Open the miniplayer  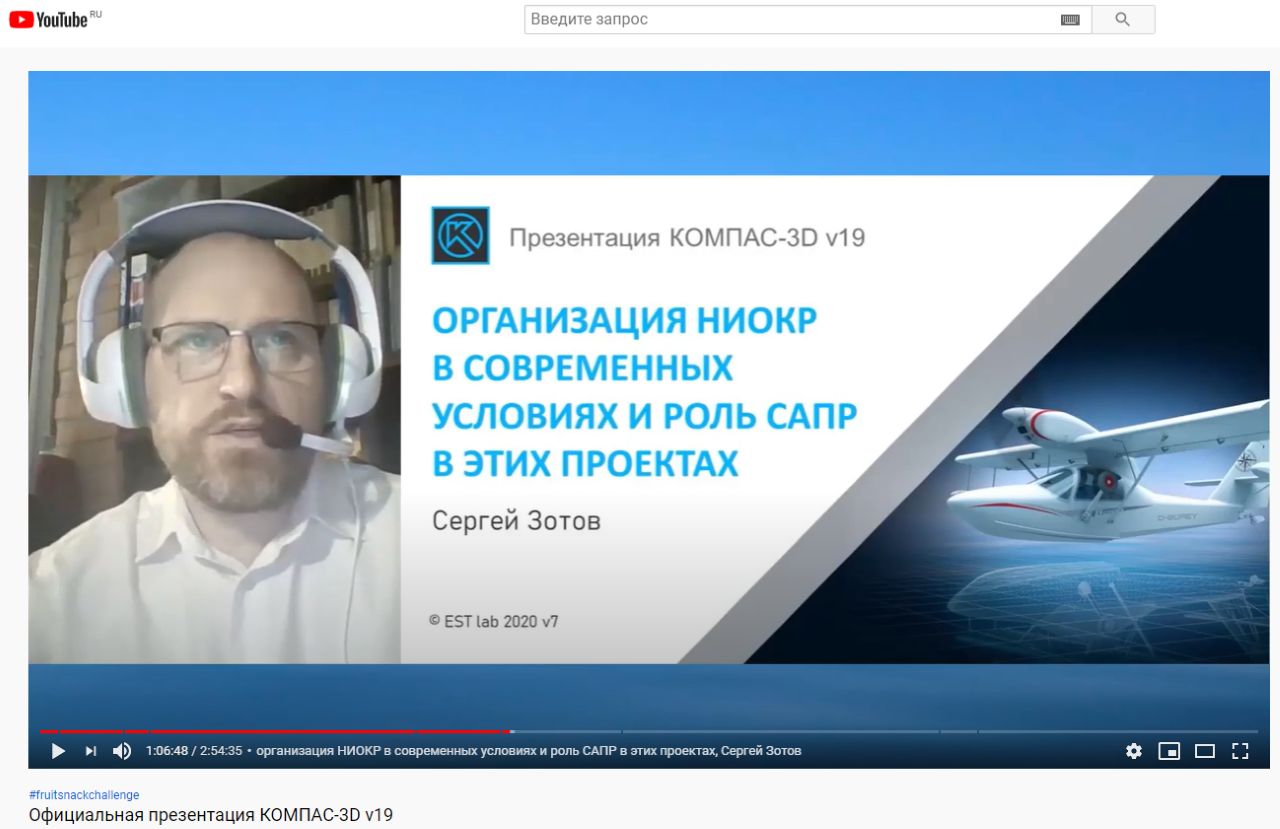coord(1169,751)
